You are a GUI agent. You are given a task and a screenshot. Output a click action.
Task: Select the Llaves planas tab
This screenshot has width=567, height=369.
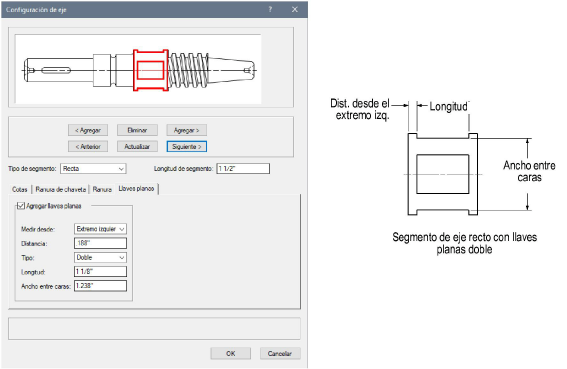(137, 188)
